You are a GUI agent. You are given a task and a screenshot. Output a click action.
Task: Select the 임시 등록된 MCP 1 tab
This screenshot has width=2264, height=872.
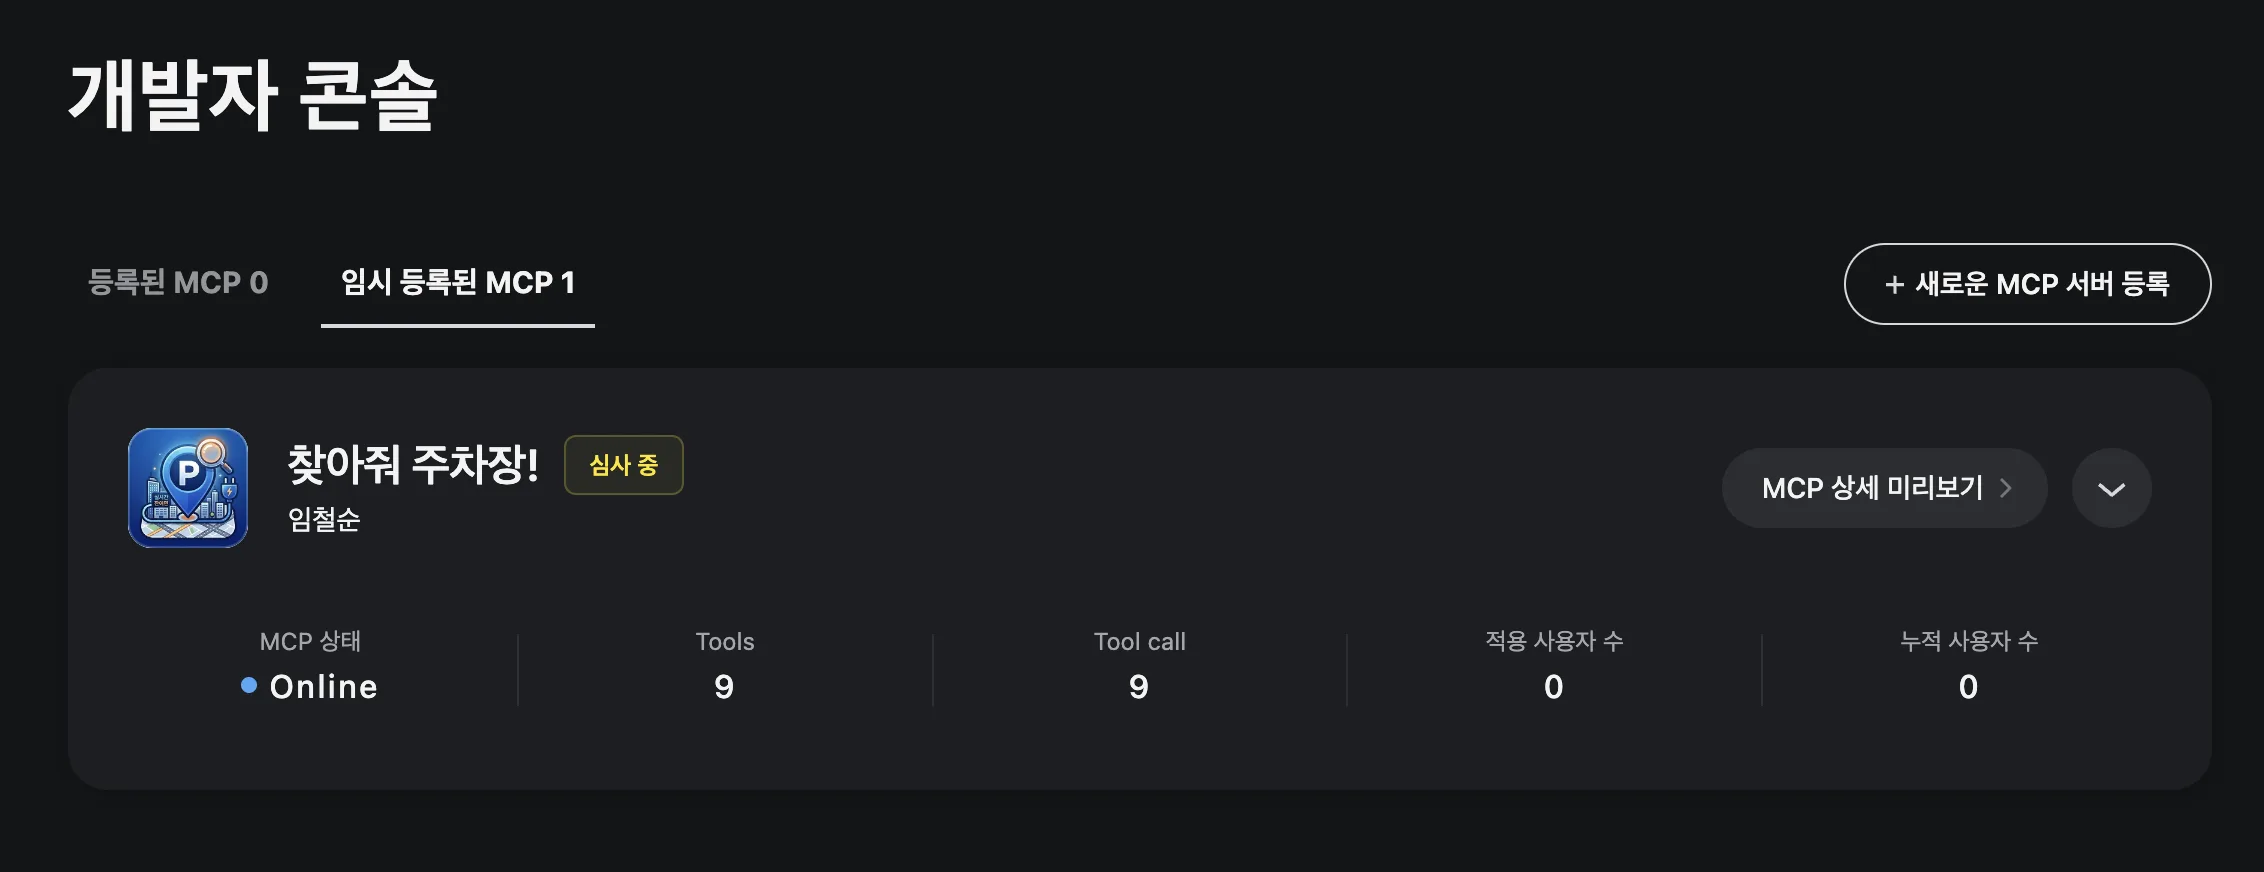(x=458, y=283)
